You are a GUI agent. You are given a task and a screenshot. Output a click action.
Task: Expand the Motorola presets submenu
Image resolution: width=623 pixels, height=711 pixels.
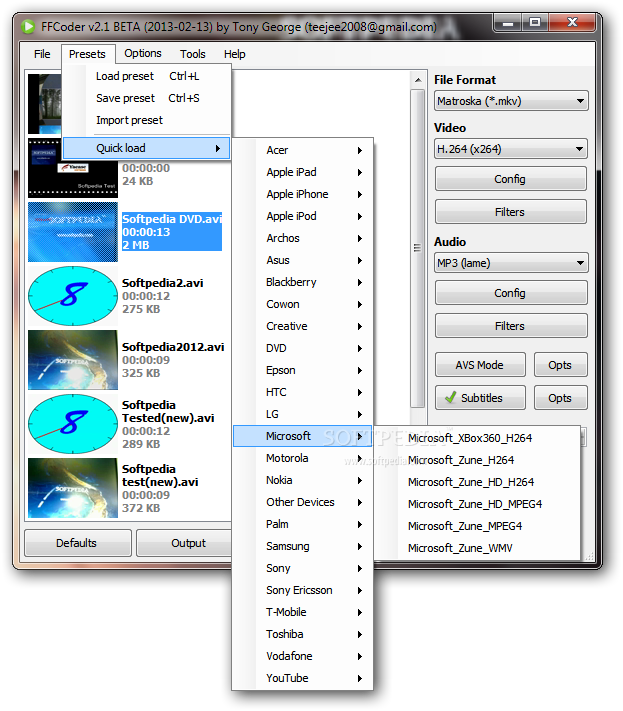[302, 458]
